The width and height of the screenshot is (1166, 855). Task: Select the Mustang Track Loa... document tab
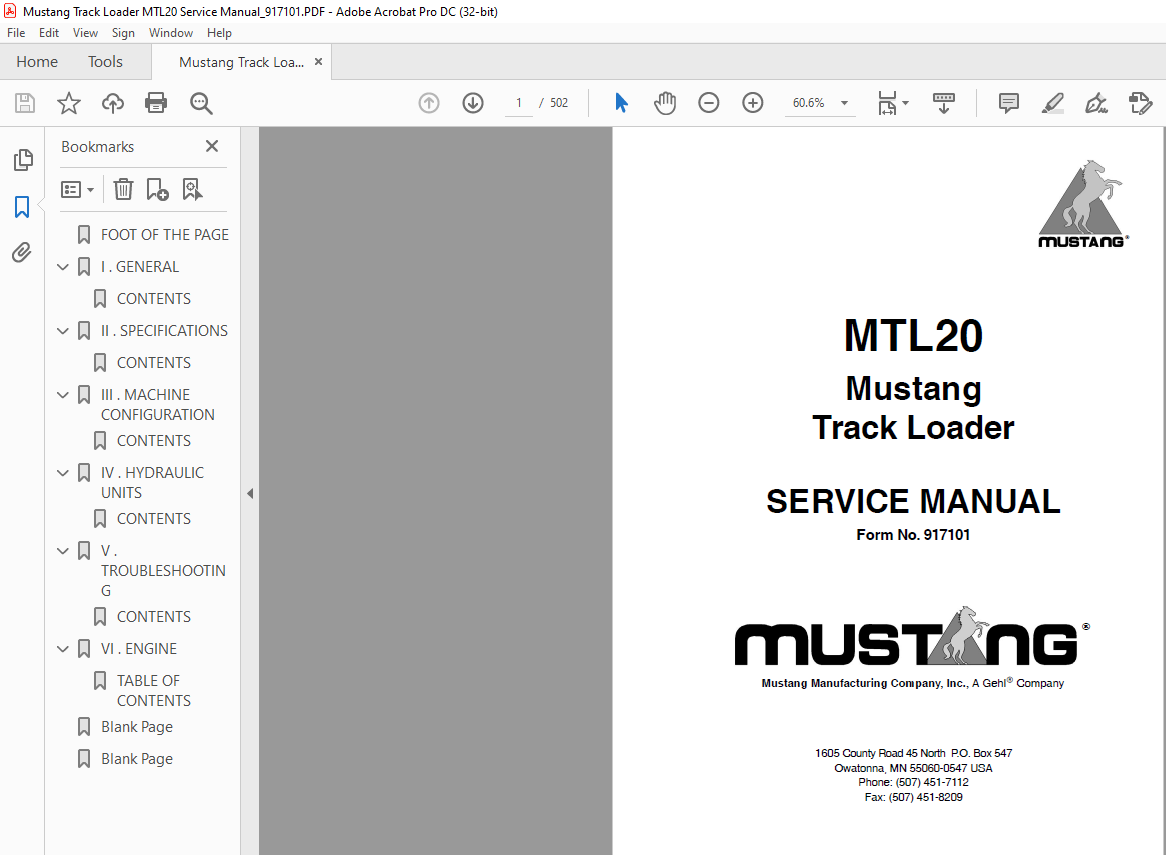tap(241, 62)
